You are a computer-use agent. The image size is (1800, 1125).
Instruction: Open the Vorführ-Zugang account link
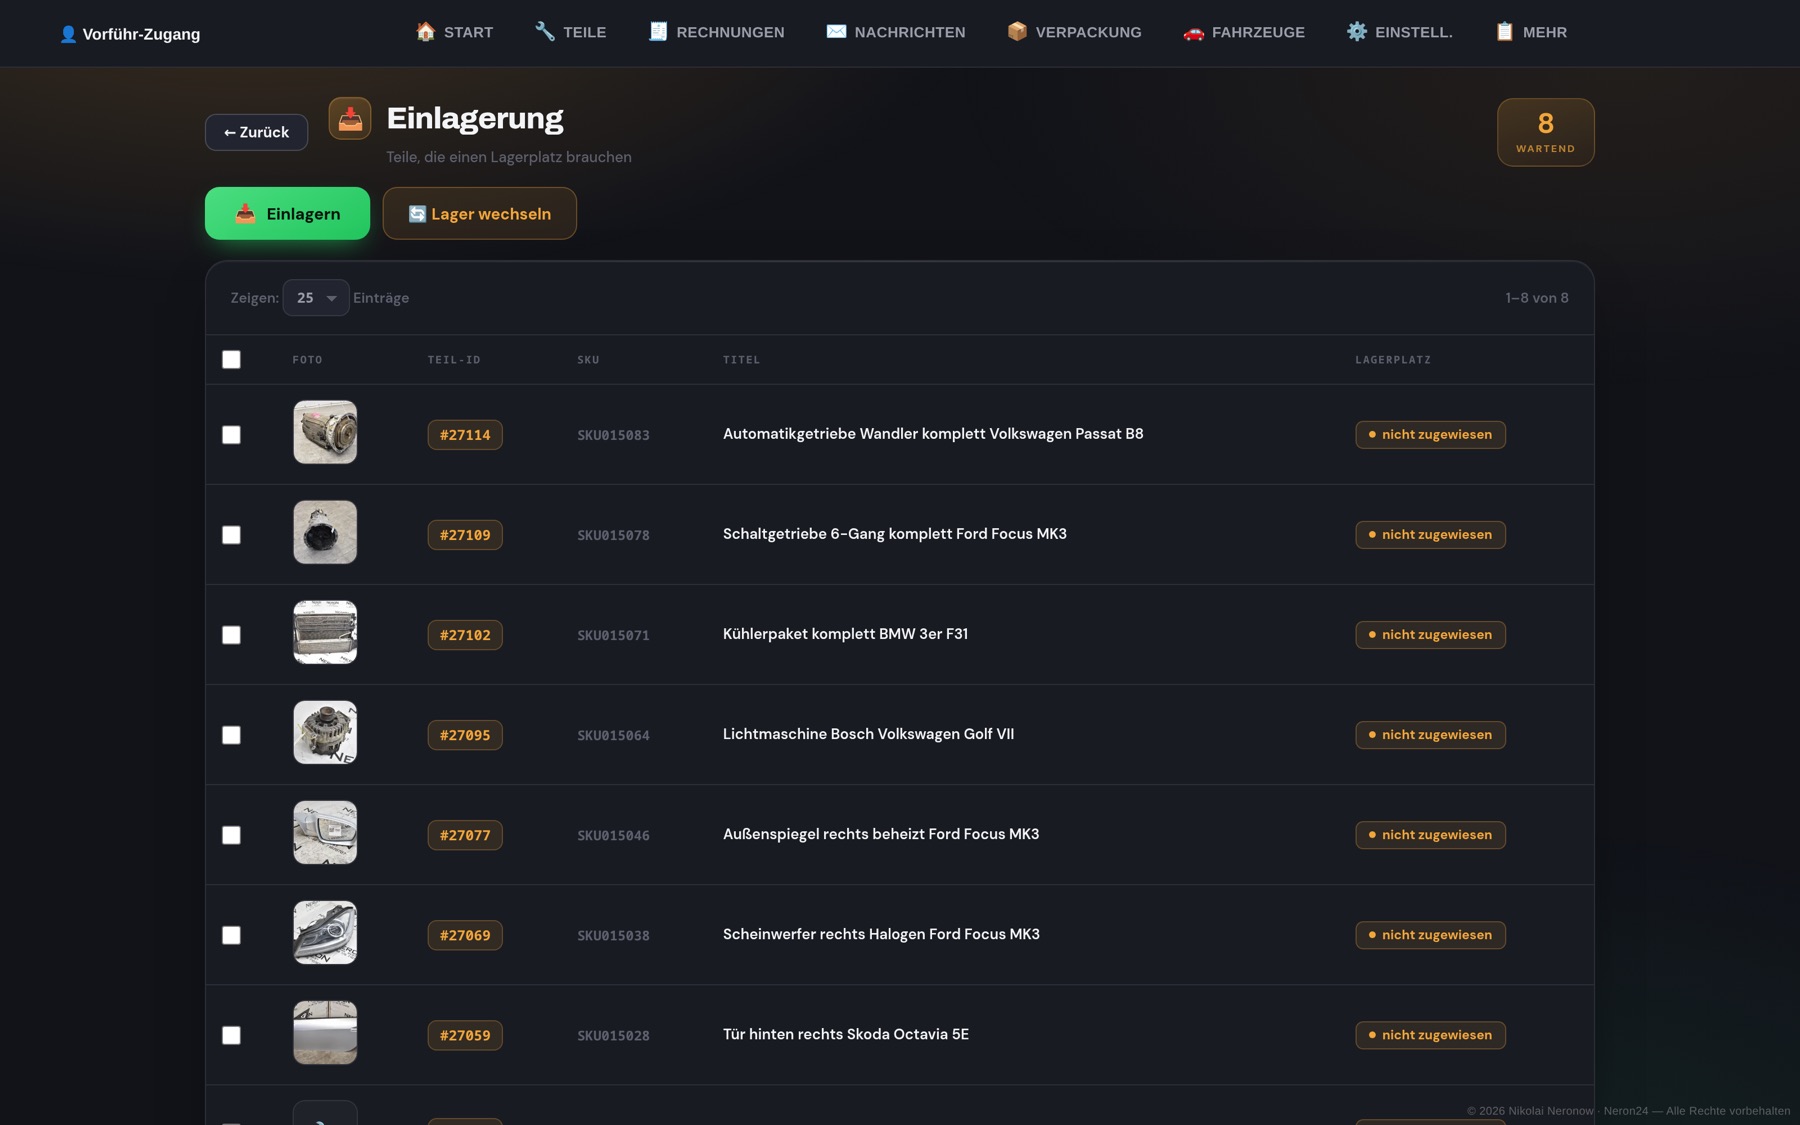coord(130,34)
